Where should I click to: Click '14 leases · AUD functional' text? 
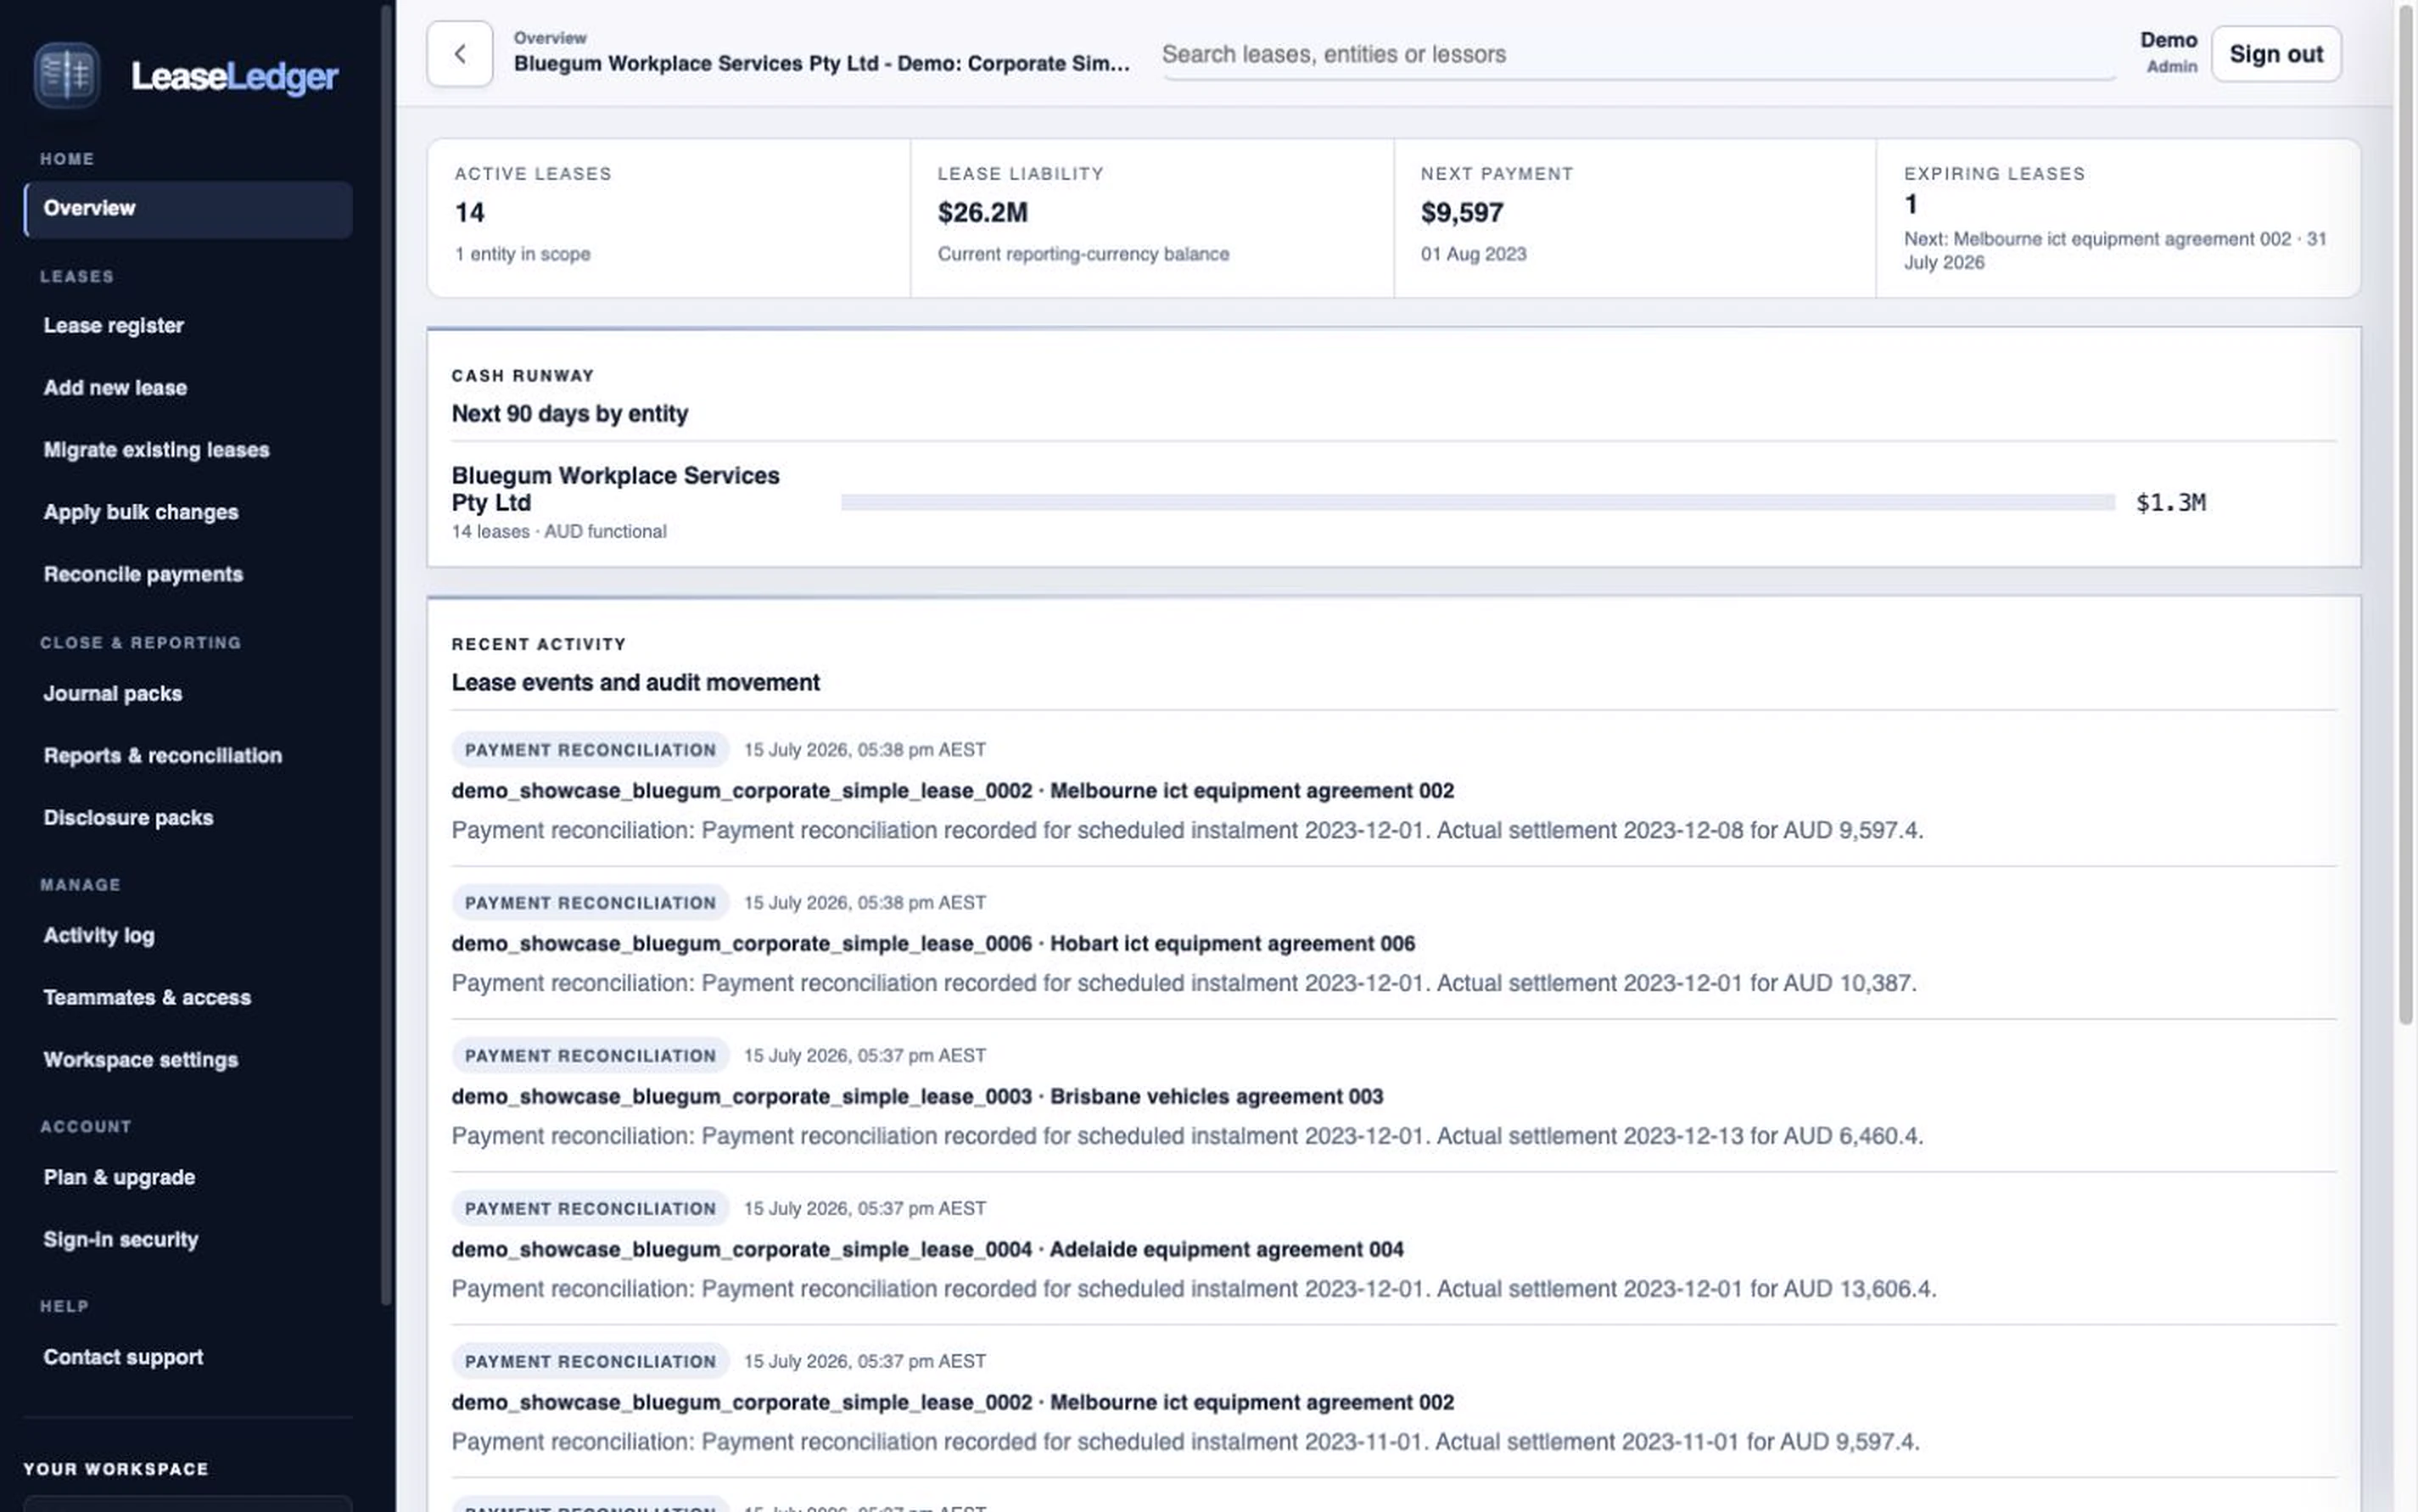pyautogui.click(x=559, y=531)
